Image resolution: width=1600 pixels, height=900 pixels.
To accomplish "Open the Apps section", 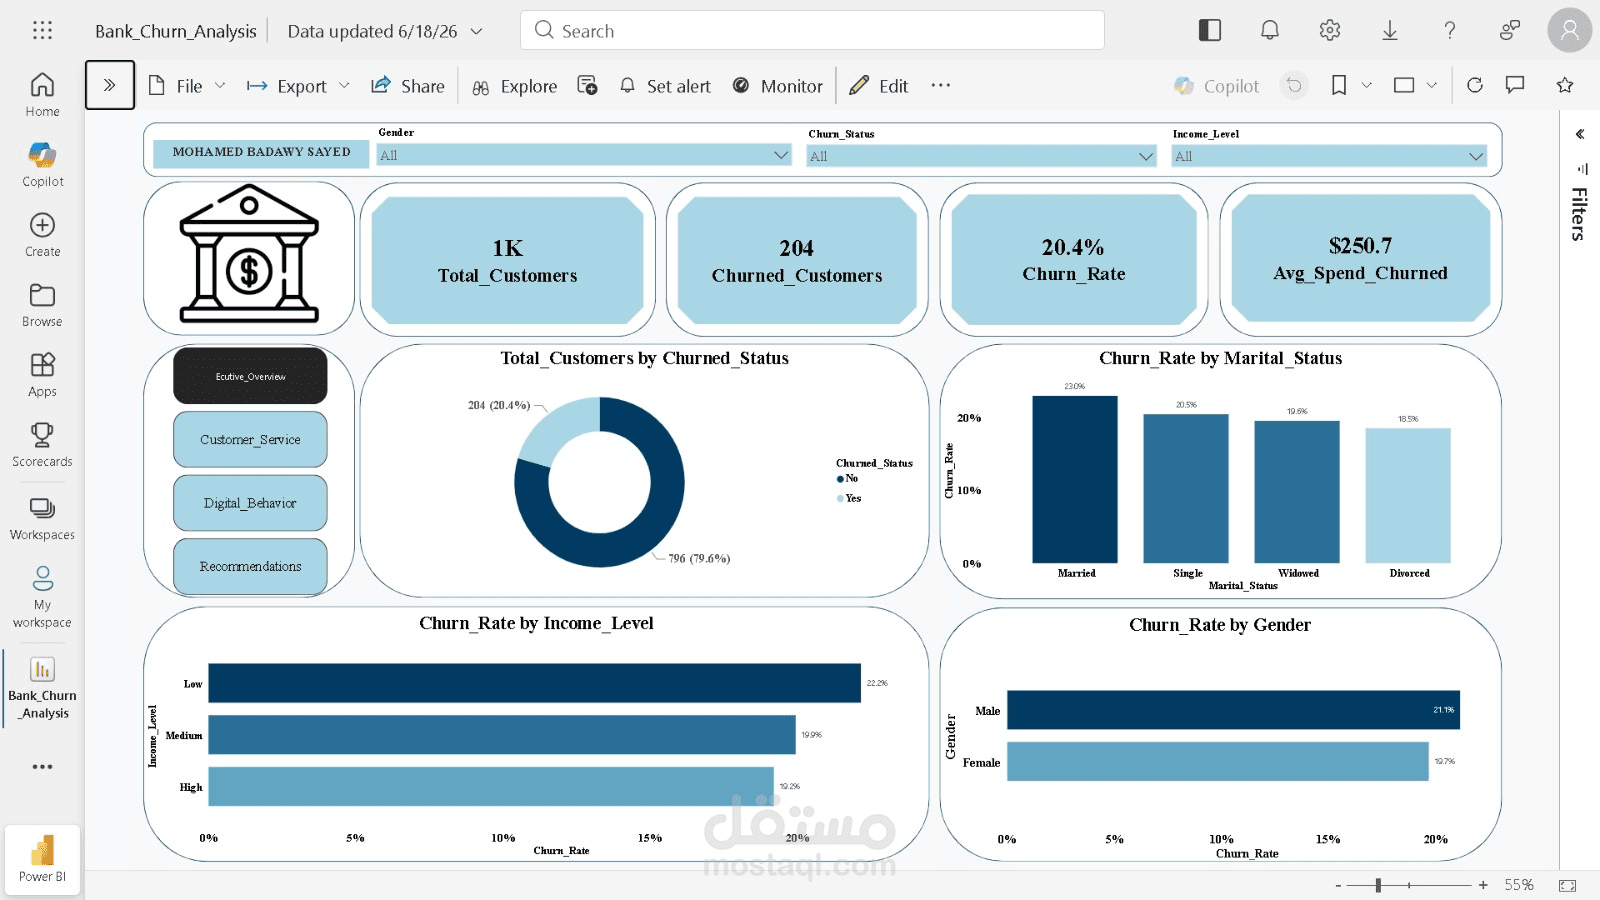I will (42, 375).
